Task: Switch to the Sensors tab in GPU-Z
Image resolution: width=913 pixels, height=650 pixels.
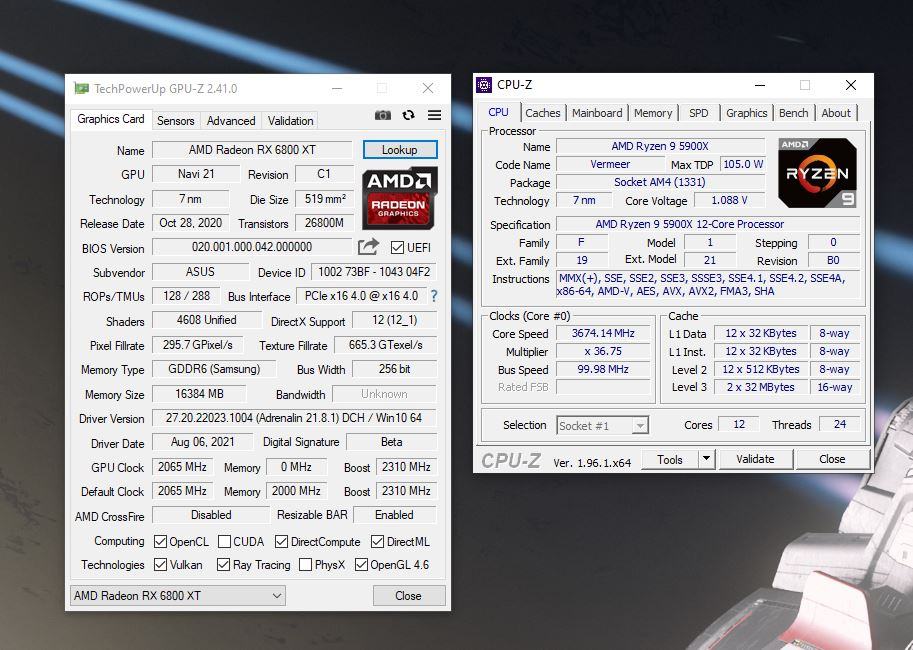Action: (x=175, y=121)
